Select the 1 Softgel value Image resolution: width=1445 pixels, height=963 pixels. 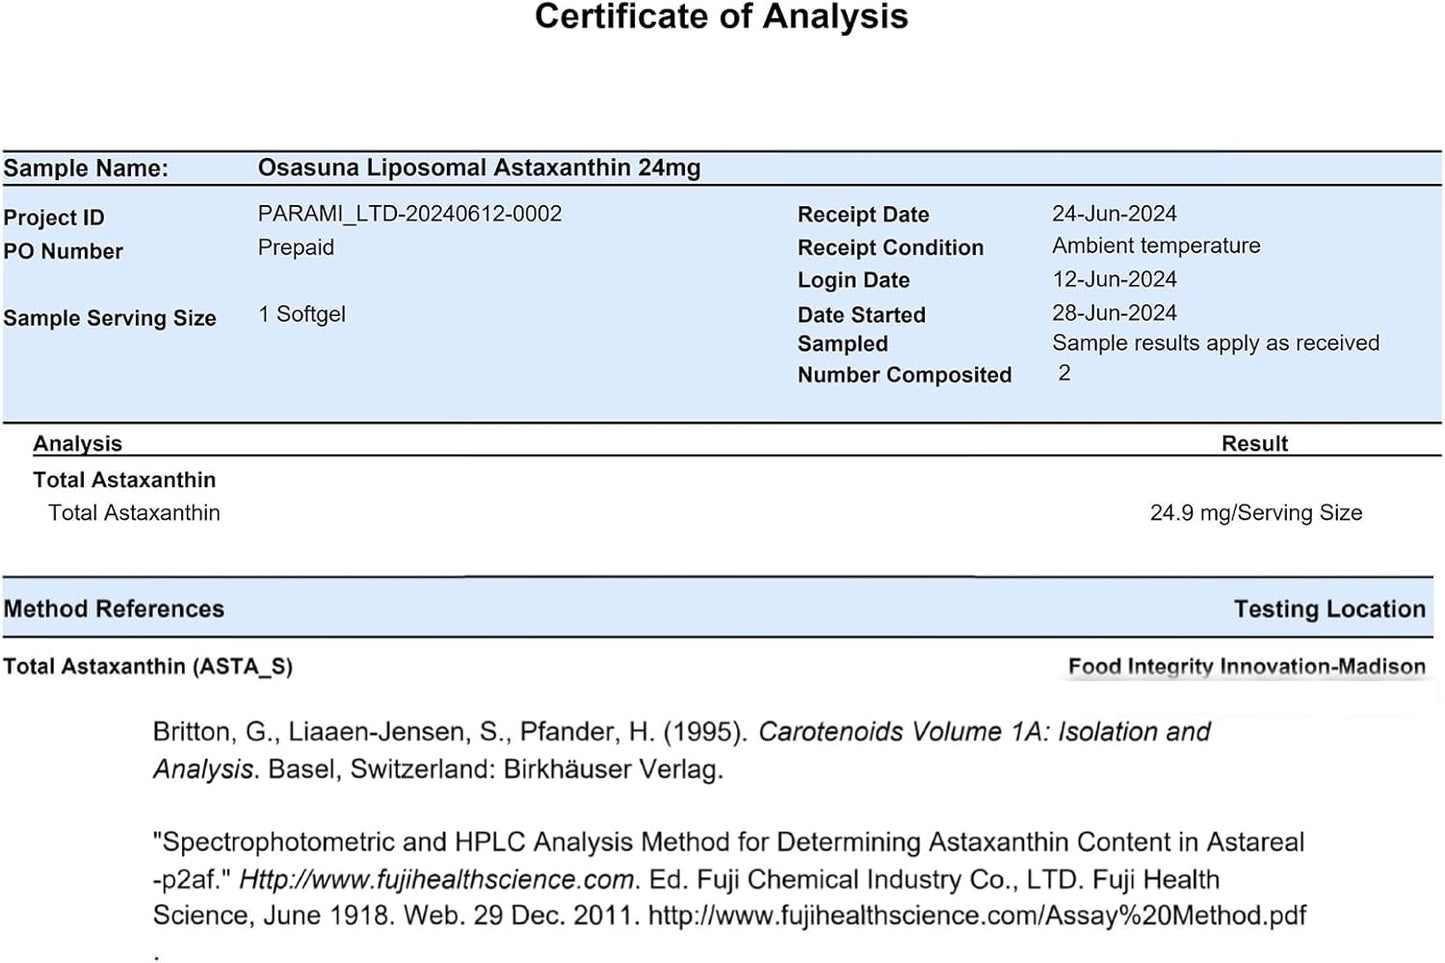(x=302, y=314)
